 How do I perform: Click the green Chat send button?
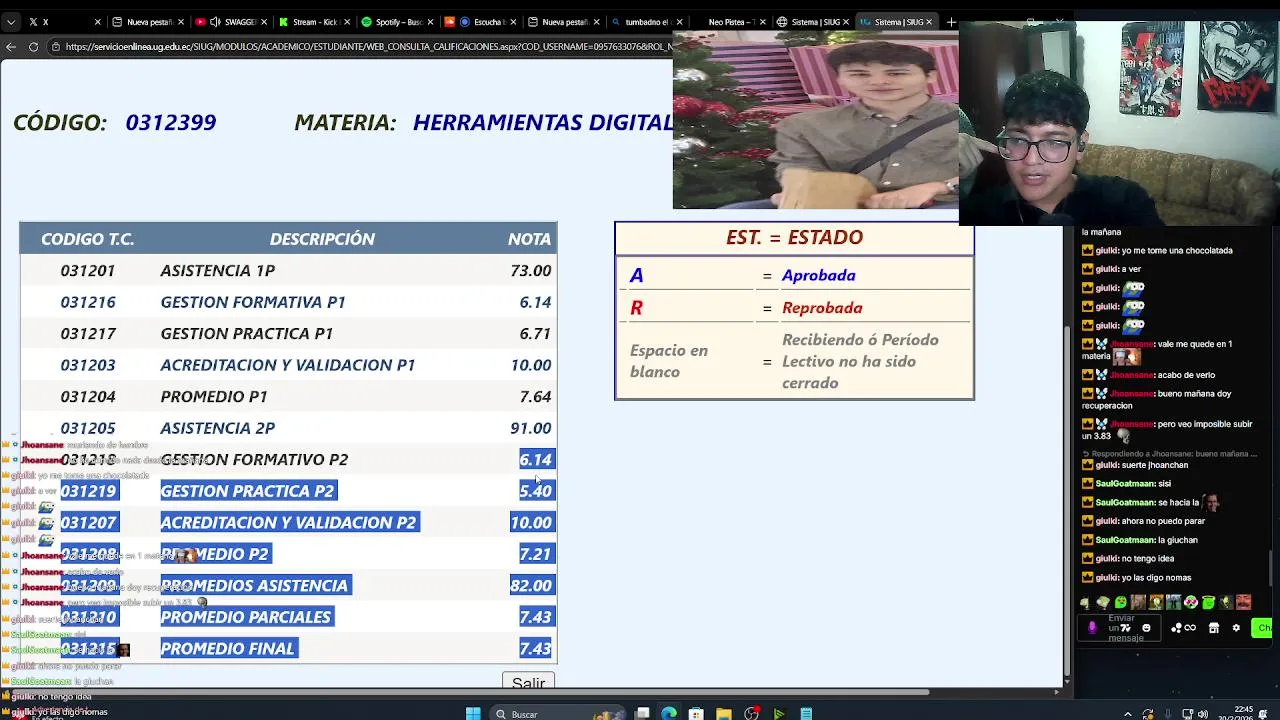[1264, 628]
